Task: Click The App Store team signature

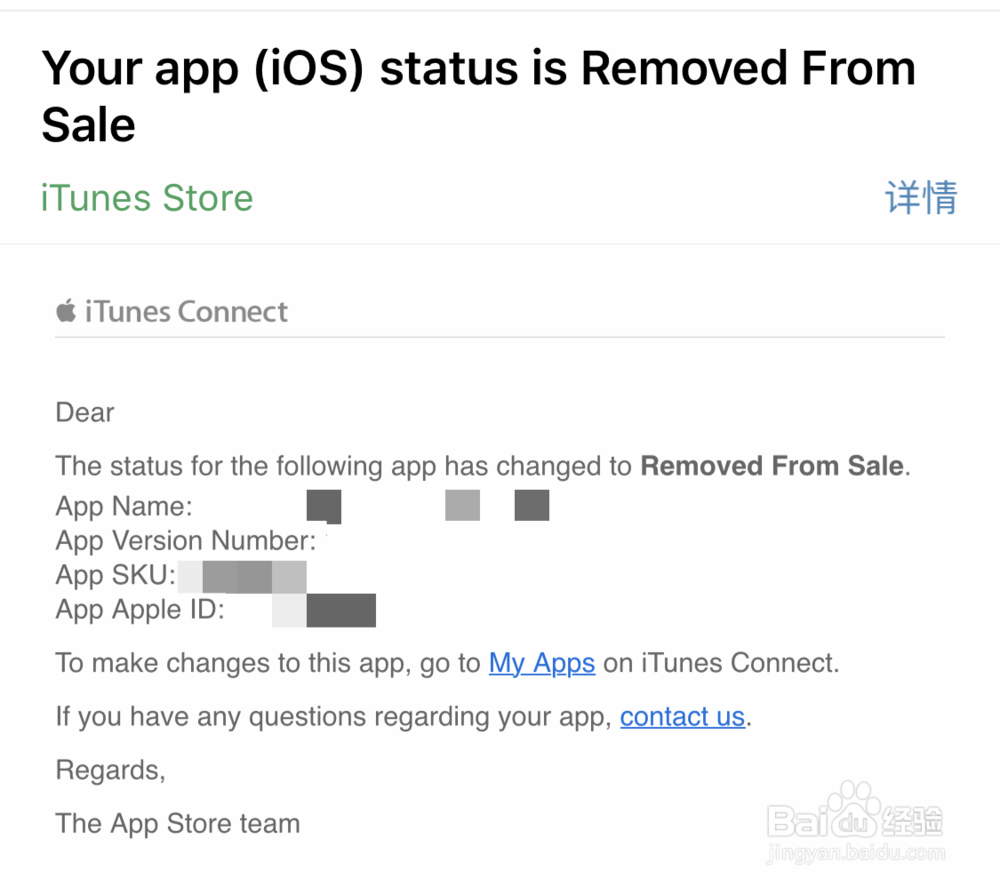Action: (178, 824)
